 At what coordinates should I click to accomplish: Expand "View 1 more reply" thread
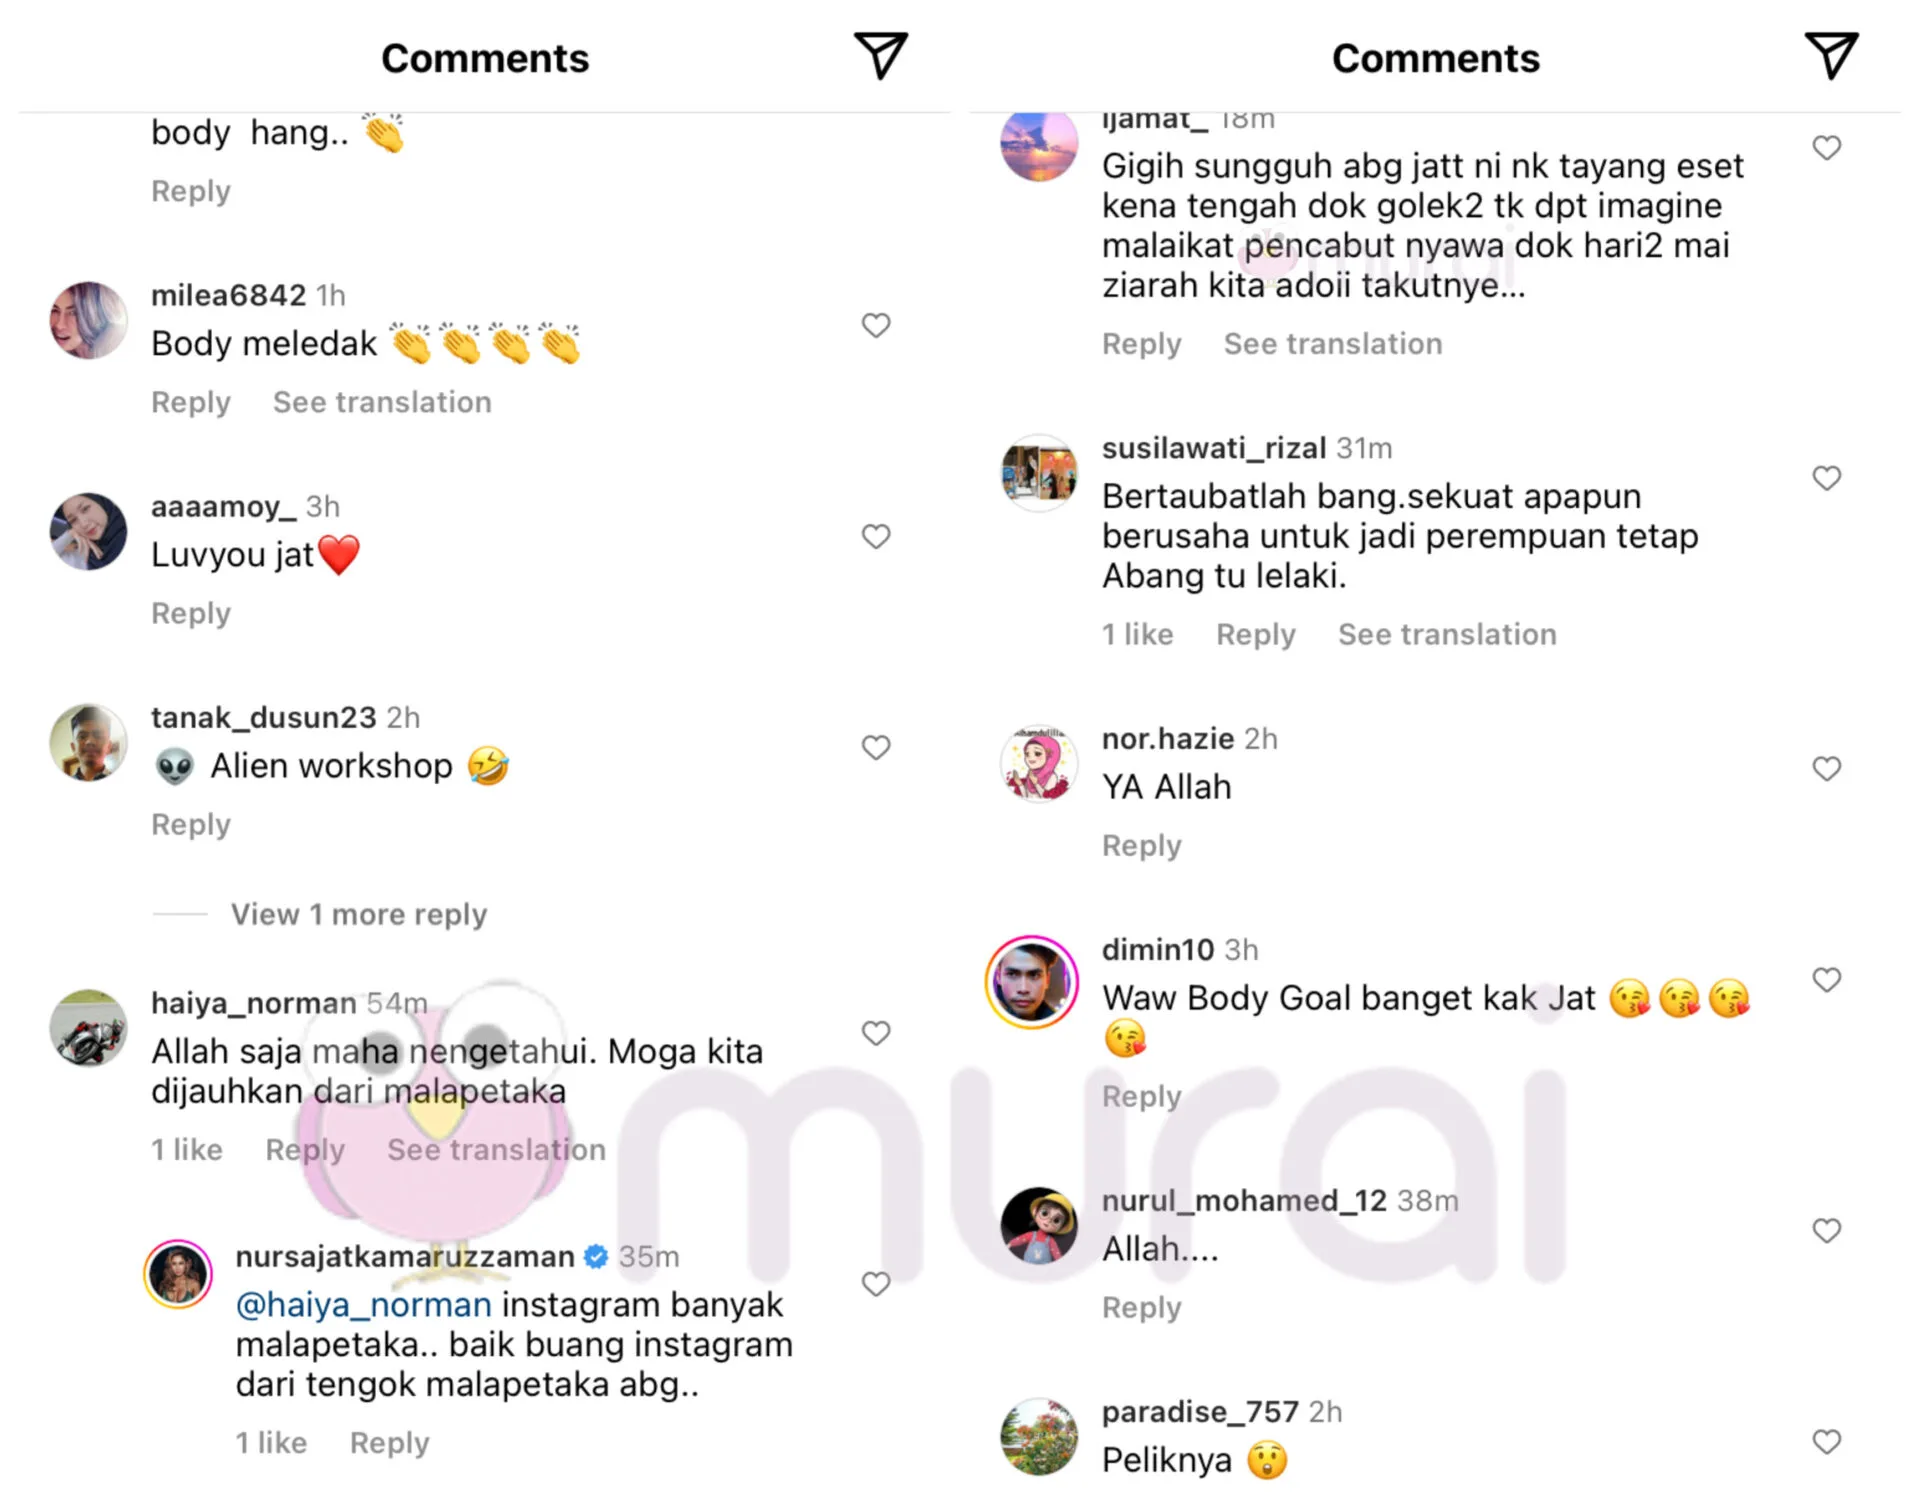(x=359, y=914)
